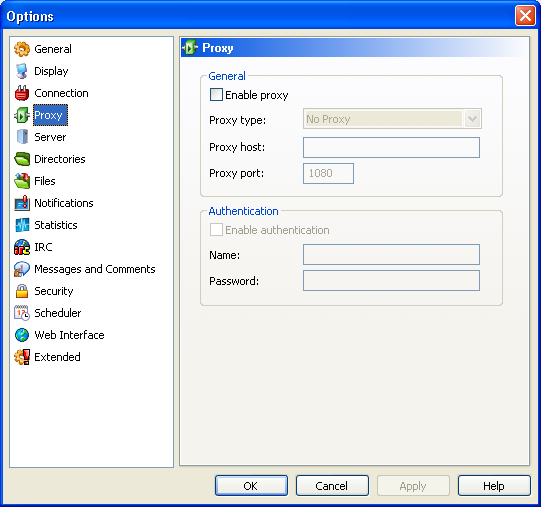541x507 pixels.
Task: Click the Connection plug icon
Action: point(22,93)
